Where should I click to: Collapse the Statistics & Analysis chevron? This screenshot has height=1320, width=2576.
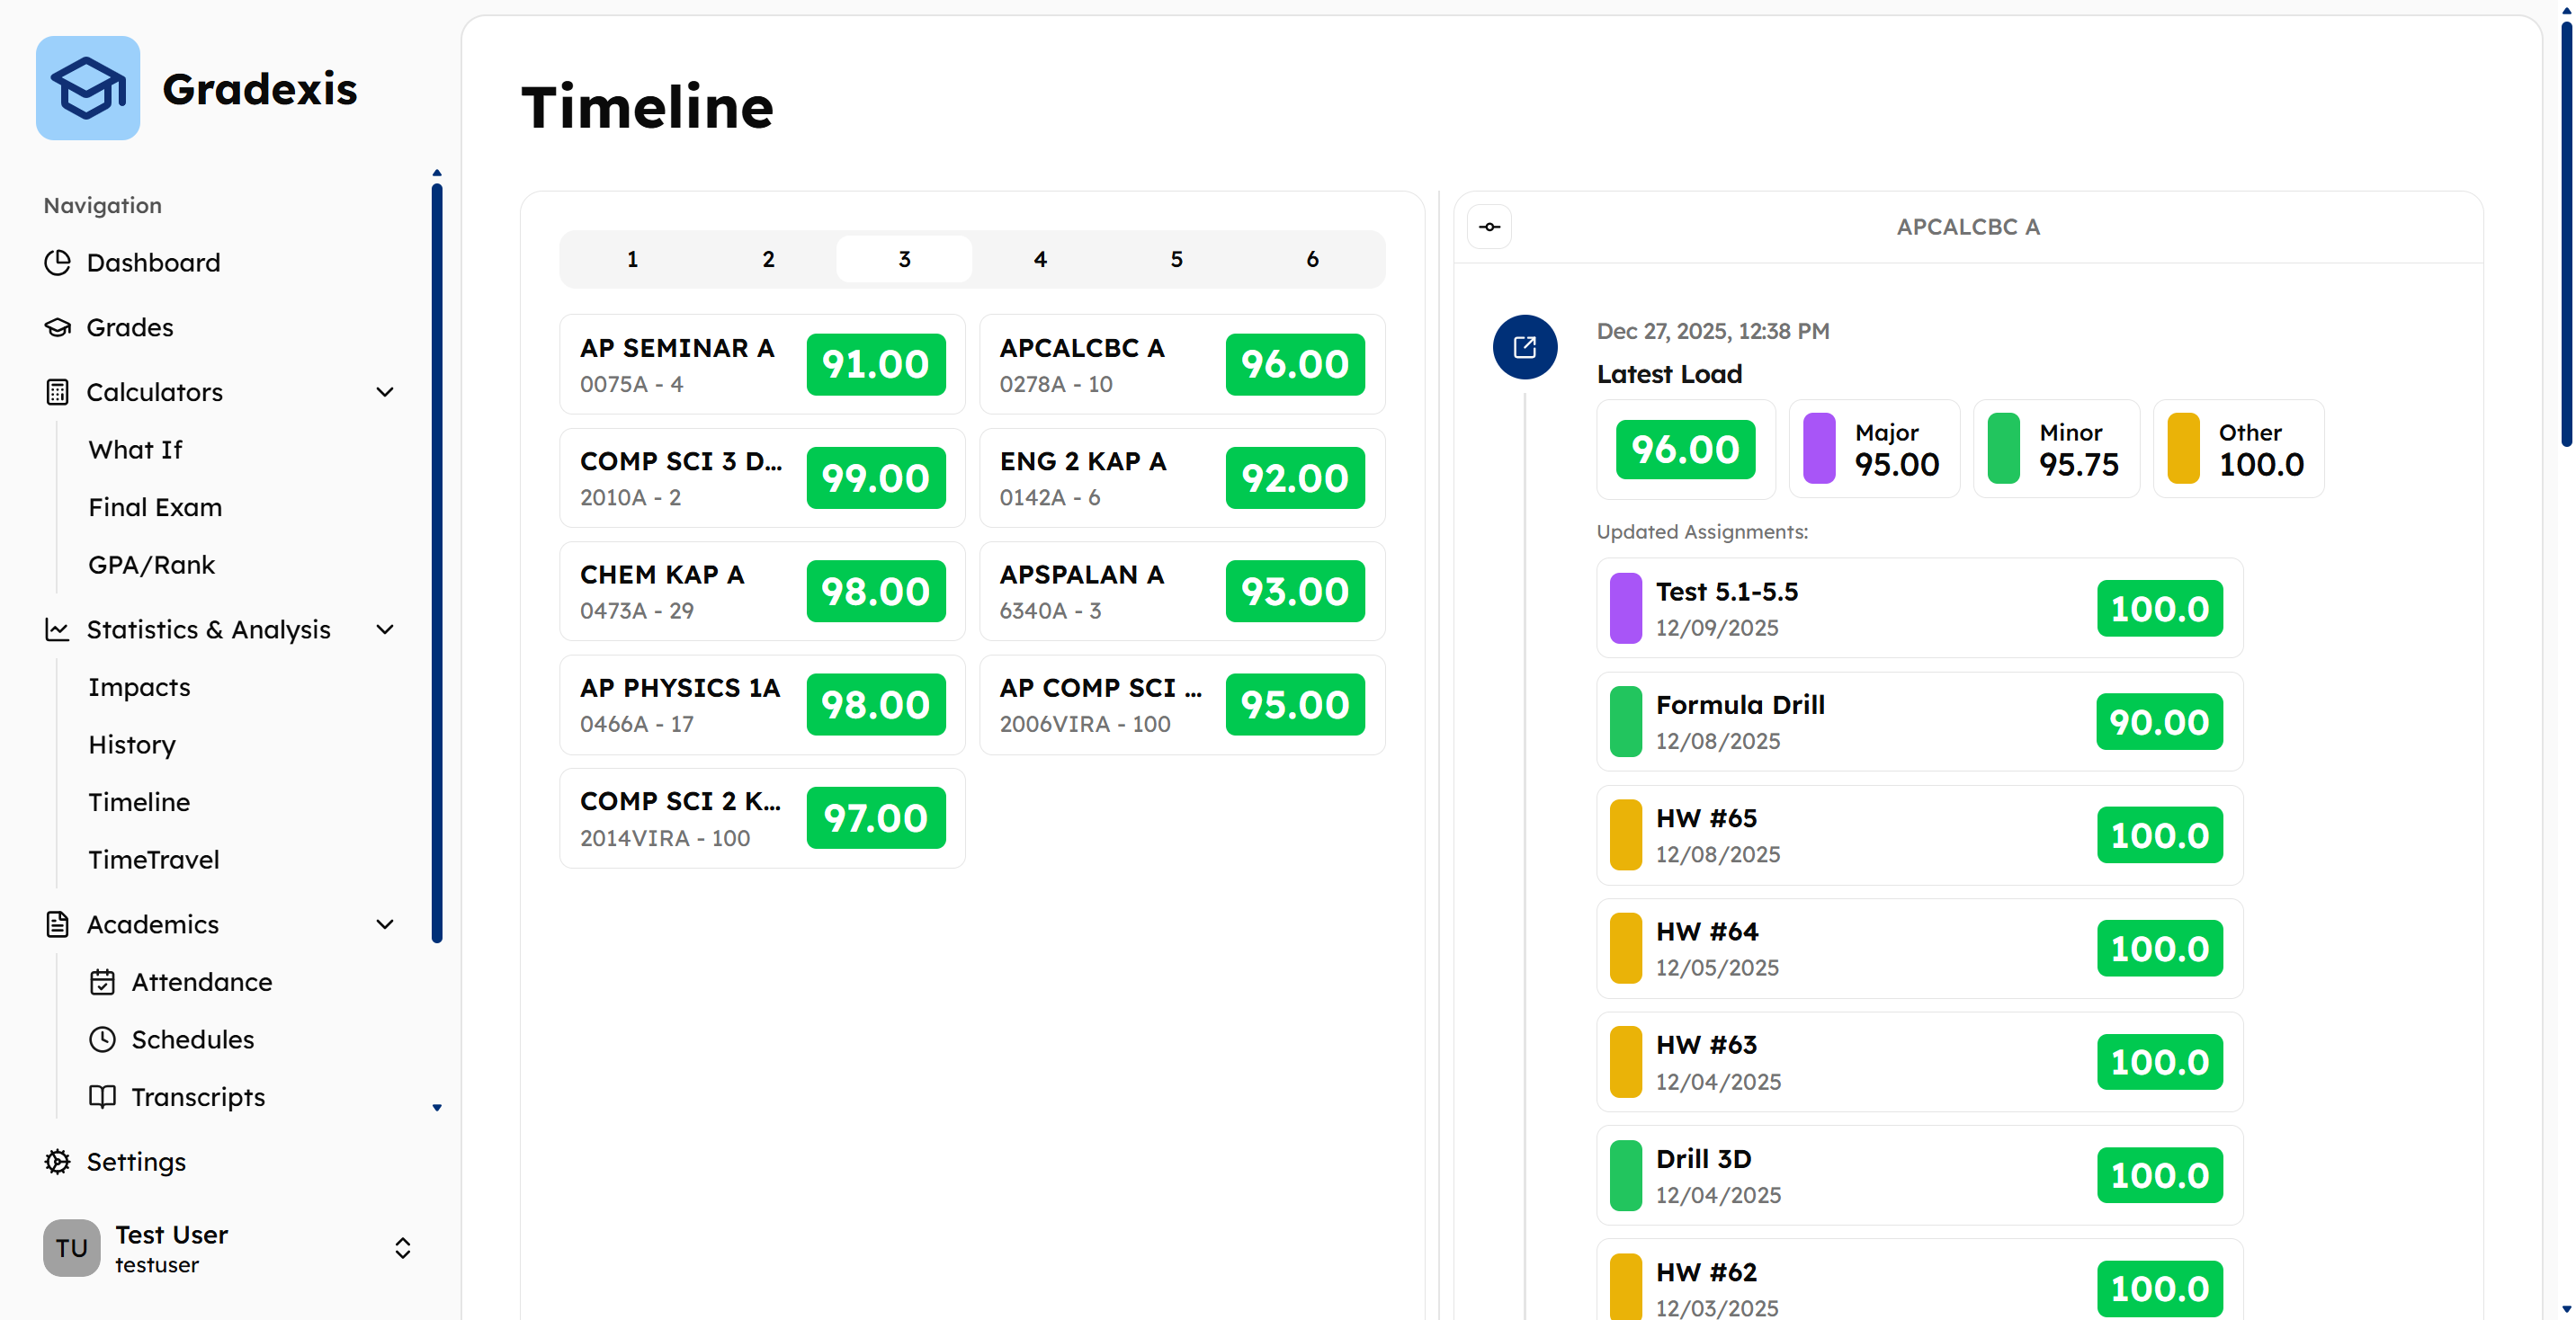pos(385,629)
